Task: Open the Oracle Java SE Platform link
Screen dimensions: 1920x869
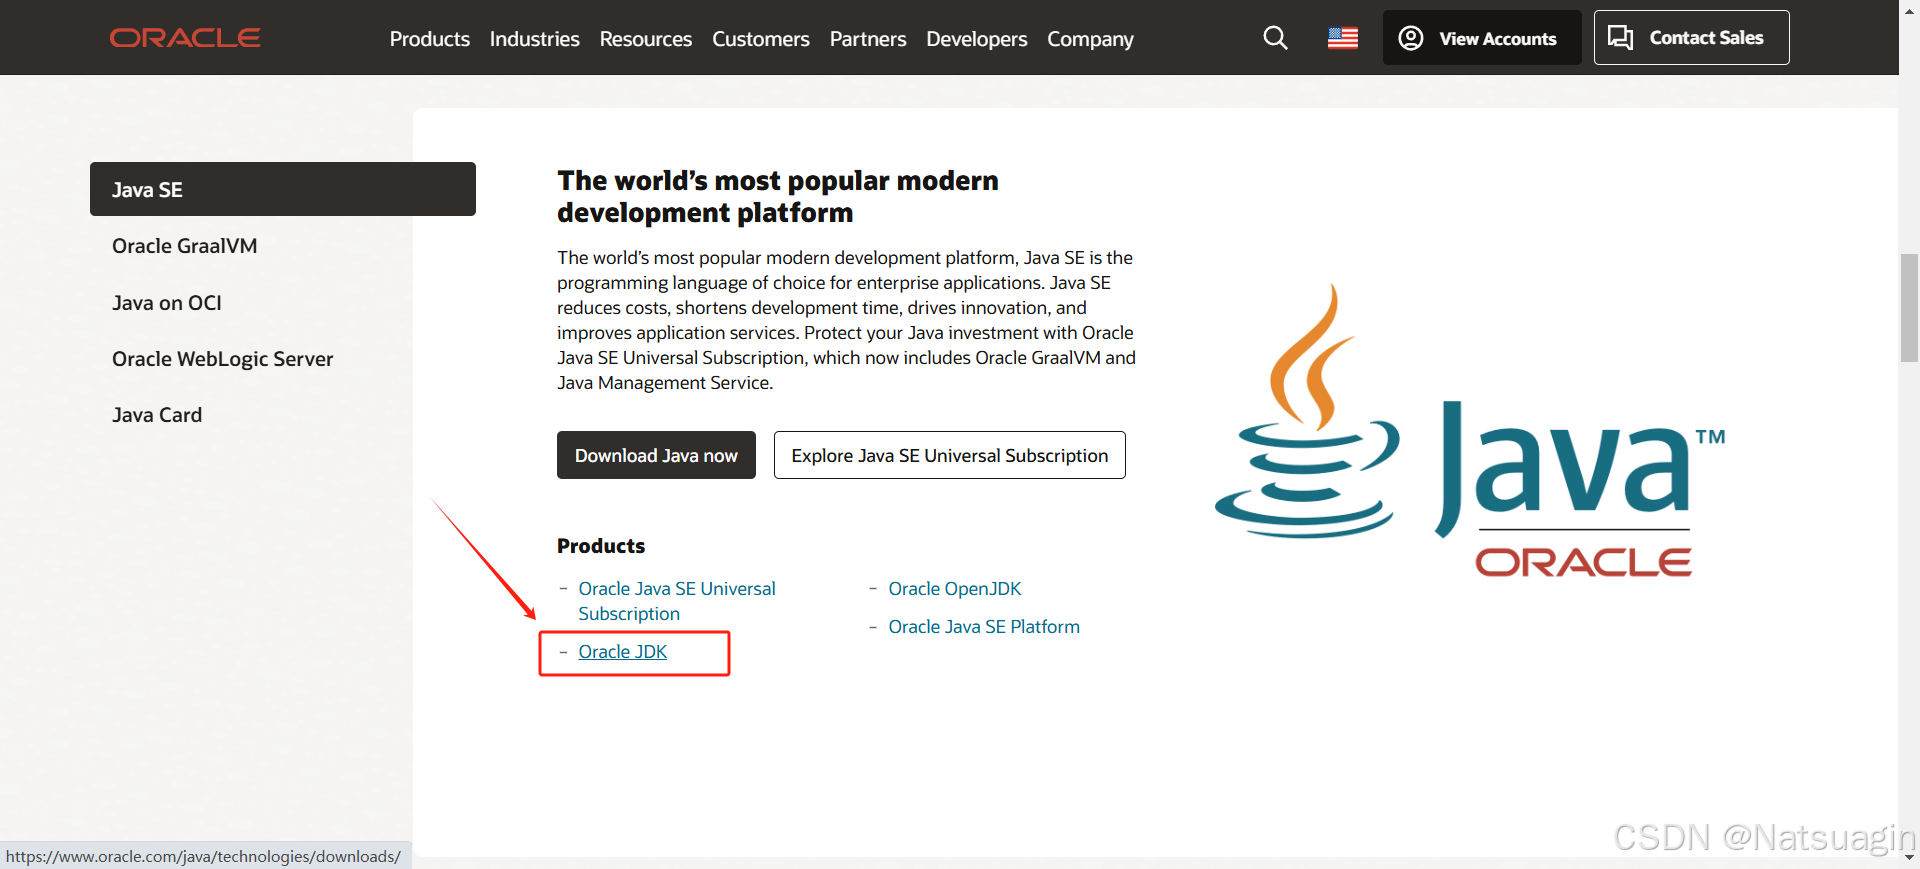Action: pos(984,627)
